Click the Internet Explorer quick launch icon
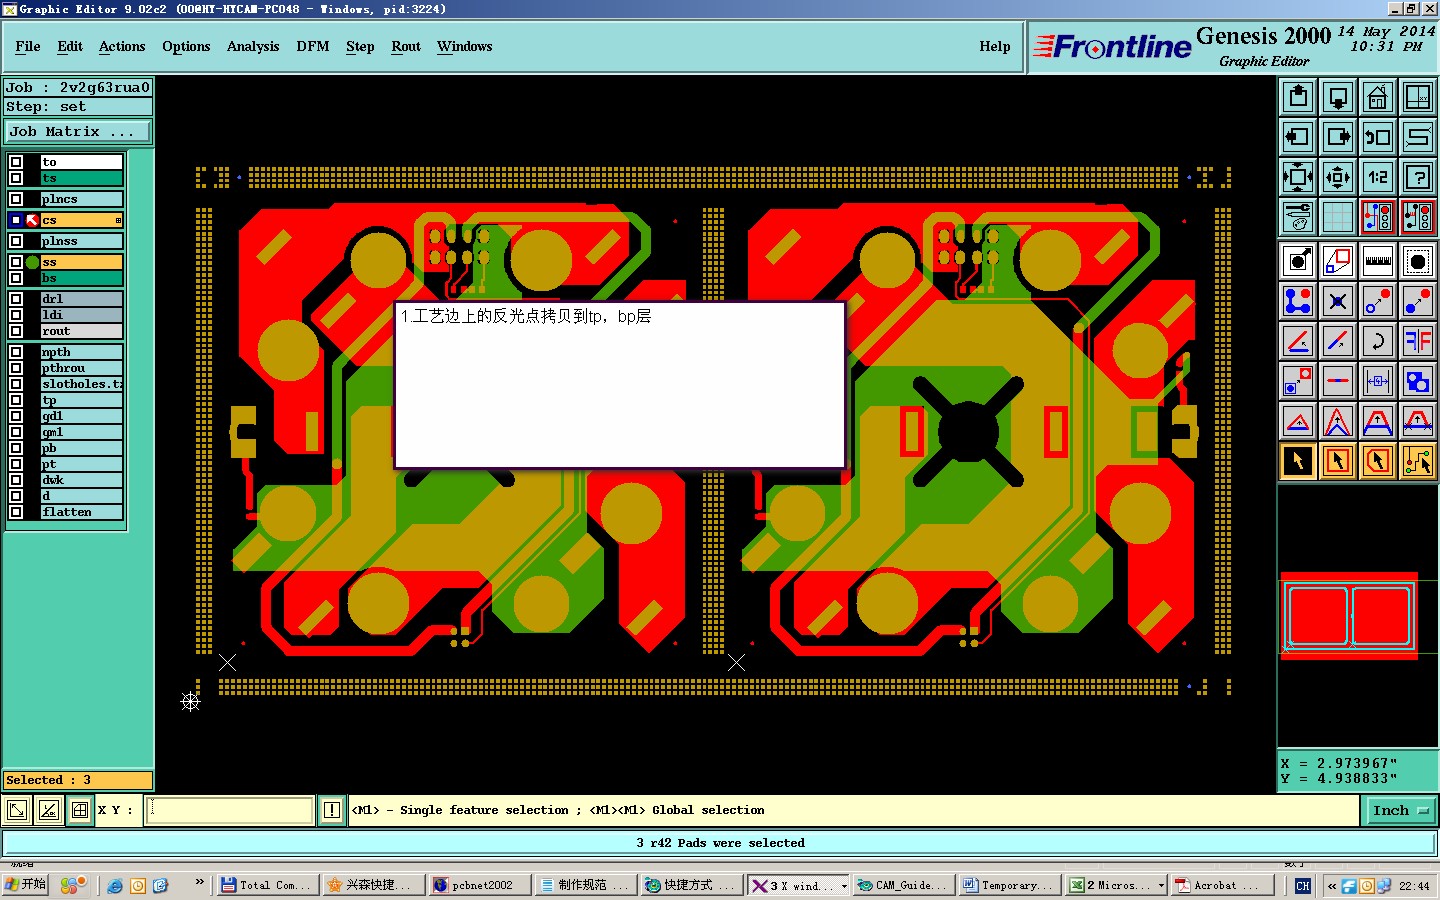Screen dimensions: 1440x900 (115, 886)
